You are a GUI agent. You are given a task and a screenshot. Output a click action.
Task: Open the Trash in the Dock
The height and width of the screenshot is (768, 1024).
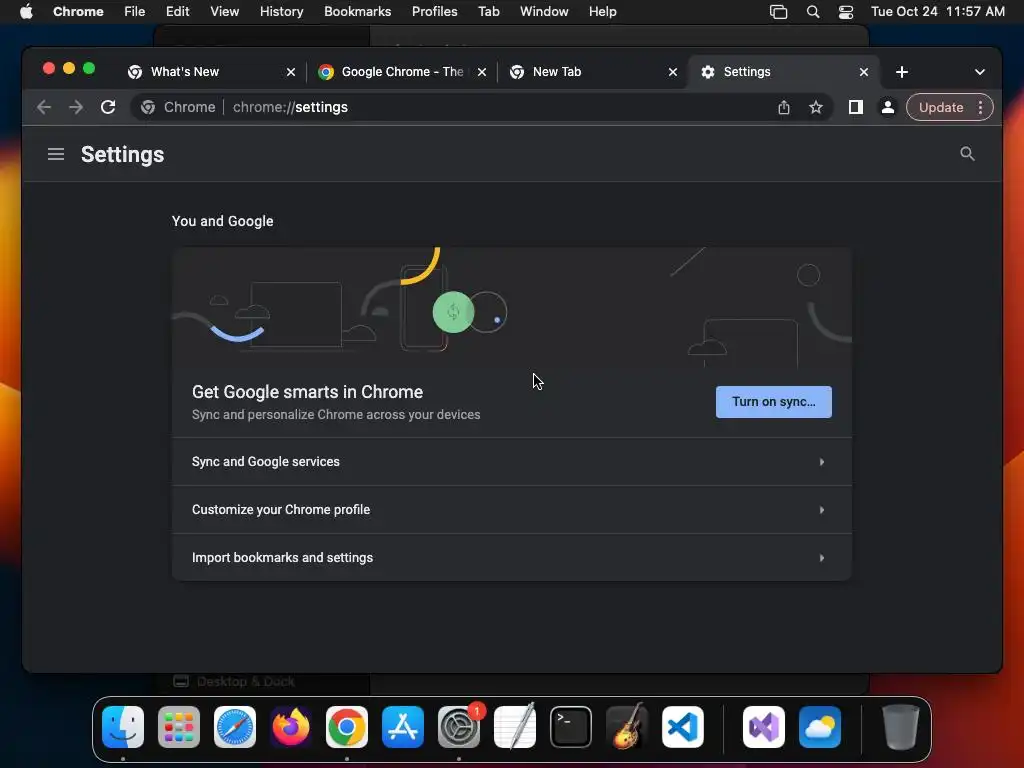click(x=901, y=727)
